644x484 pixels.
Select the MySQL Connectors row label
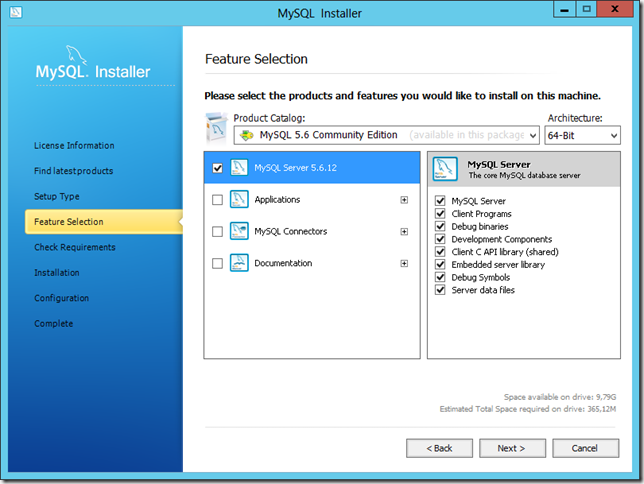click(291, 232)
